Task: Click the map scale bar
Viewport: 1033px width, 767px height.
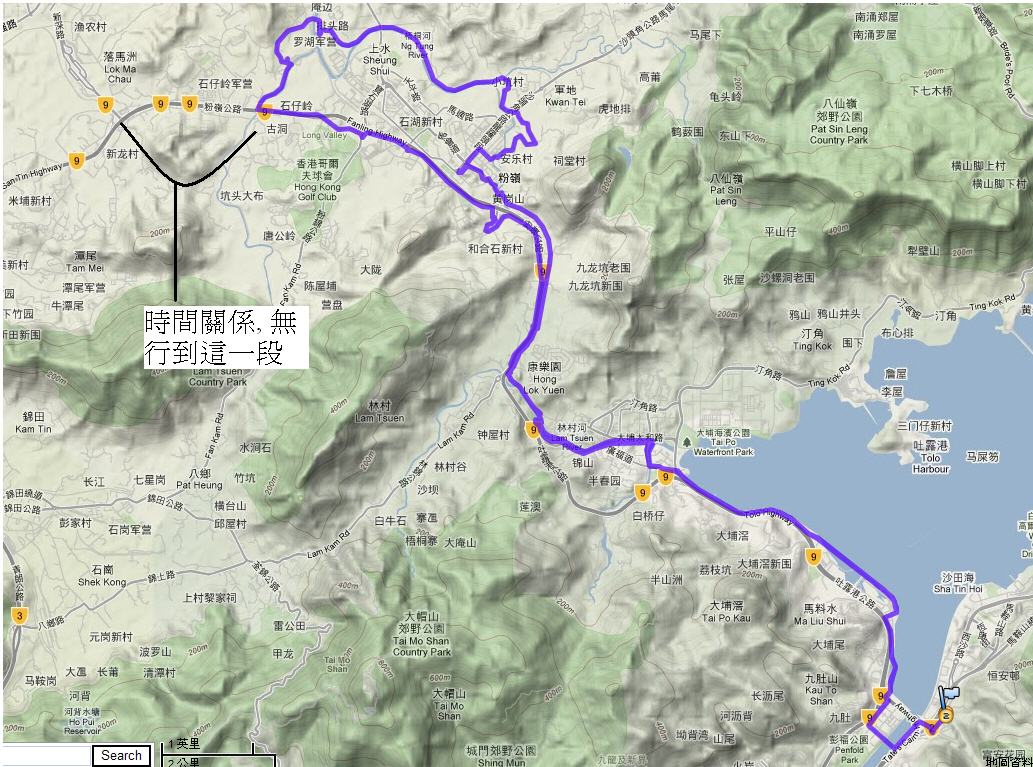Action: [x=219, y=753]
